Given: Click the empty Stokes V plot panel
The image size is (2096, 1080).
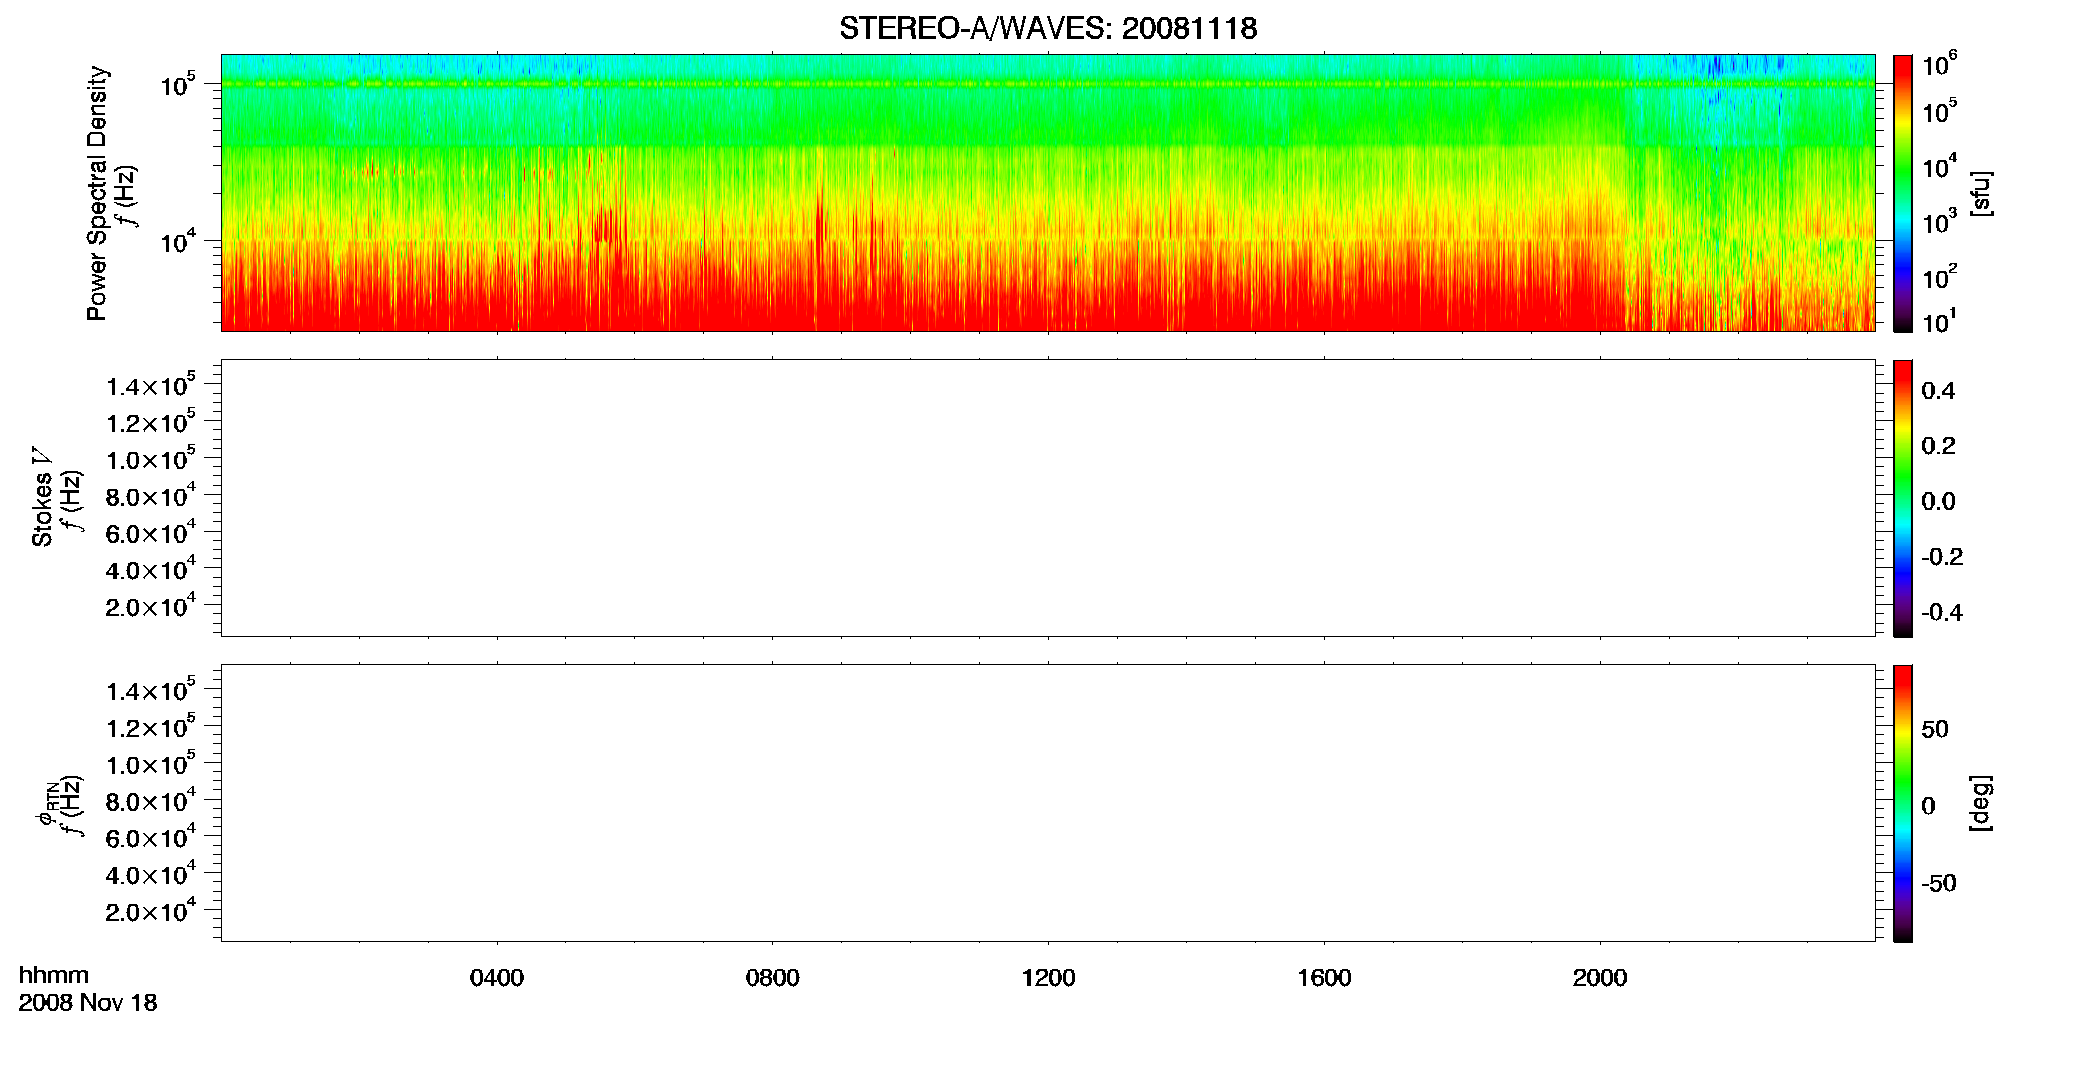Looking at the screenshot, I should tap(1048, 498).
